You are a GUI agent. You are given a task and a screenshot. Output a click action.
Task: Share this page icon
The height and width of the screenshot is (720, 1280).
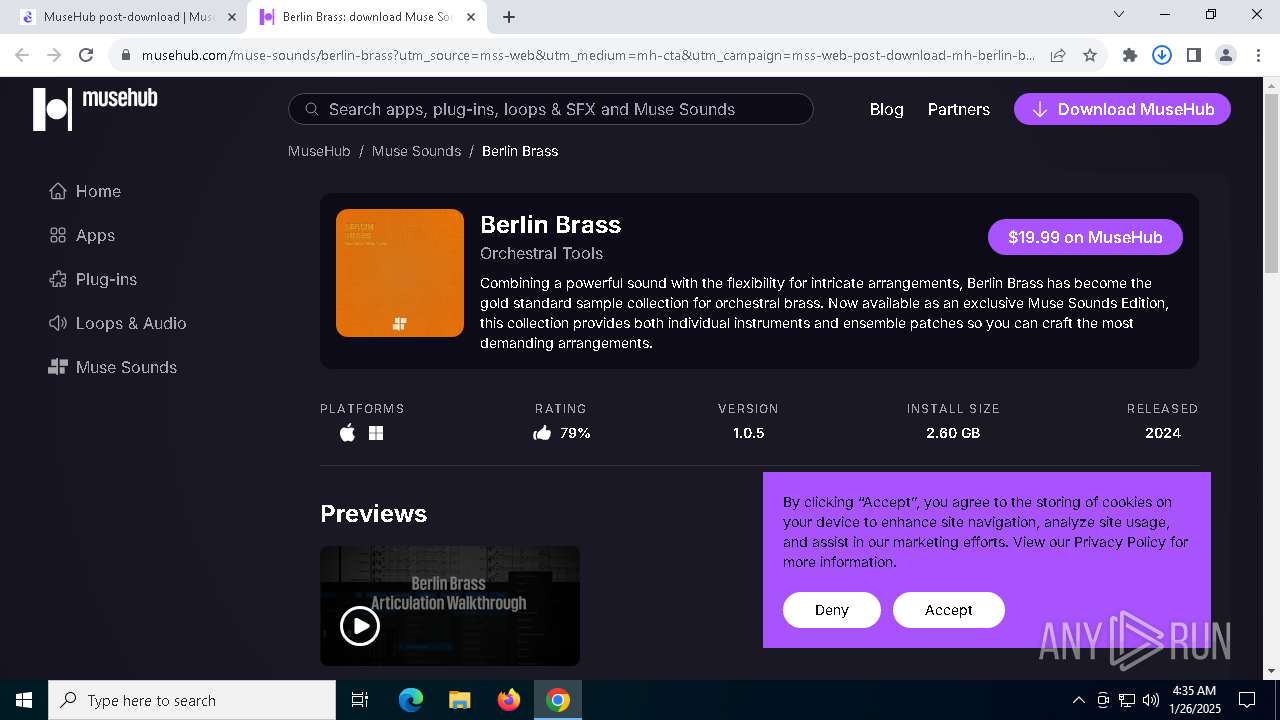tap(1058, 56)
